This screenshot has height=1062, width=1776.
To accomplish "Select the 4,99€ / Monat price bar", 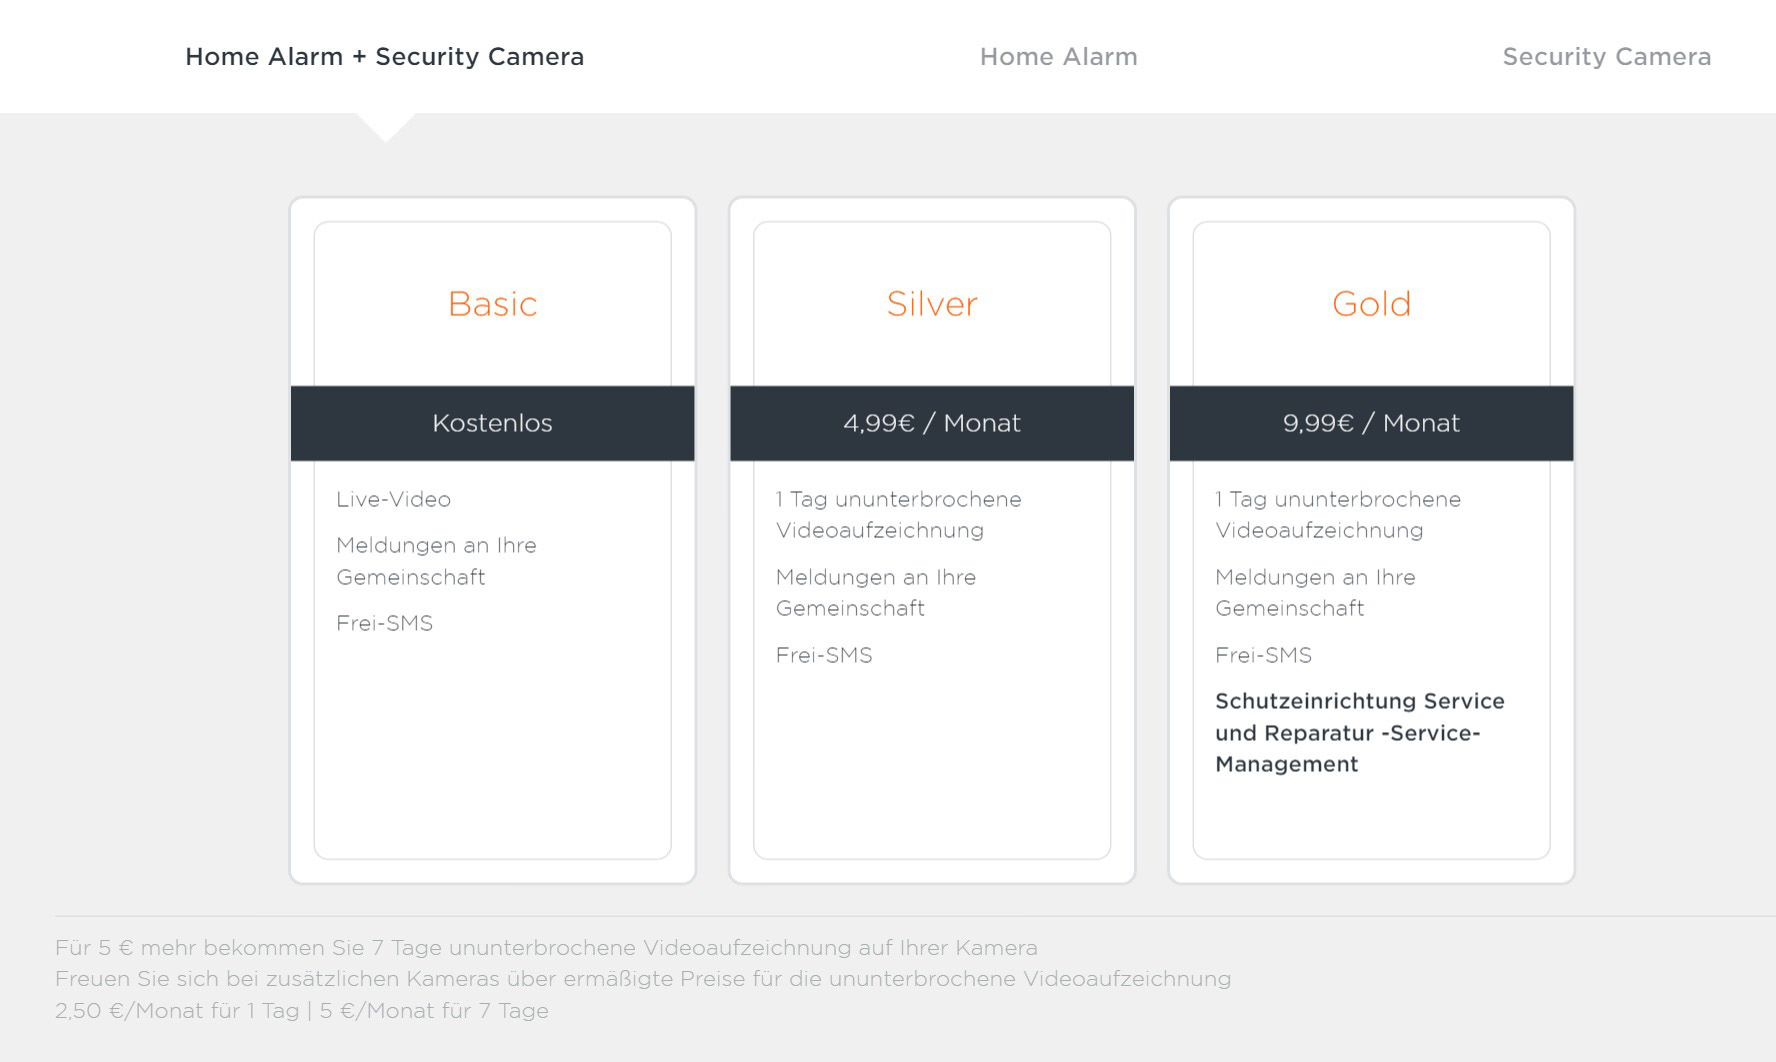I will 932,423.
